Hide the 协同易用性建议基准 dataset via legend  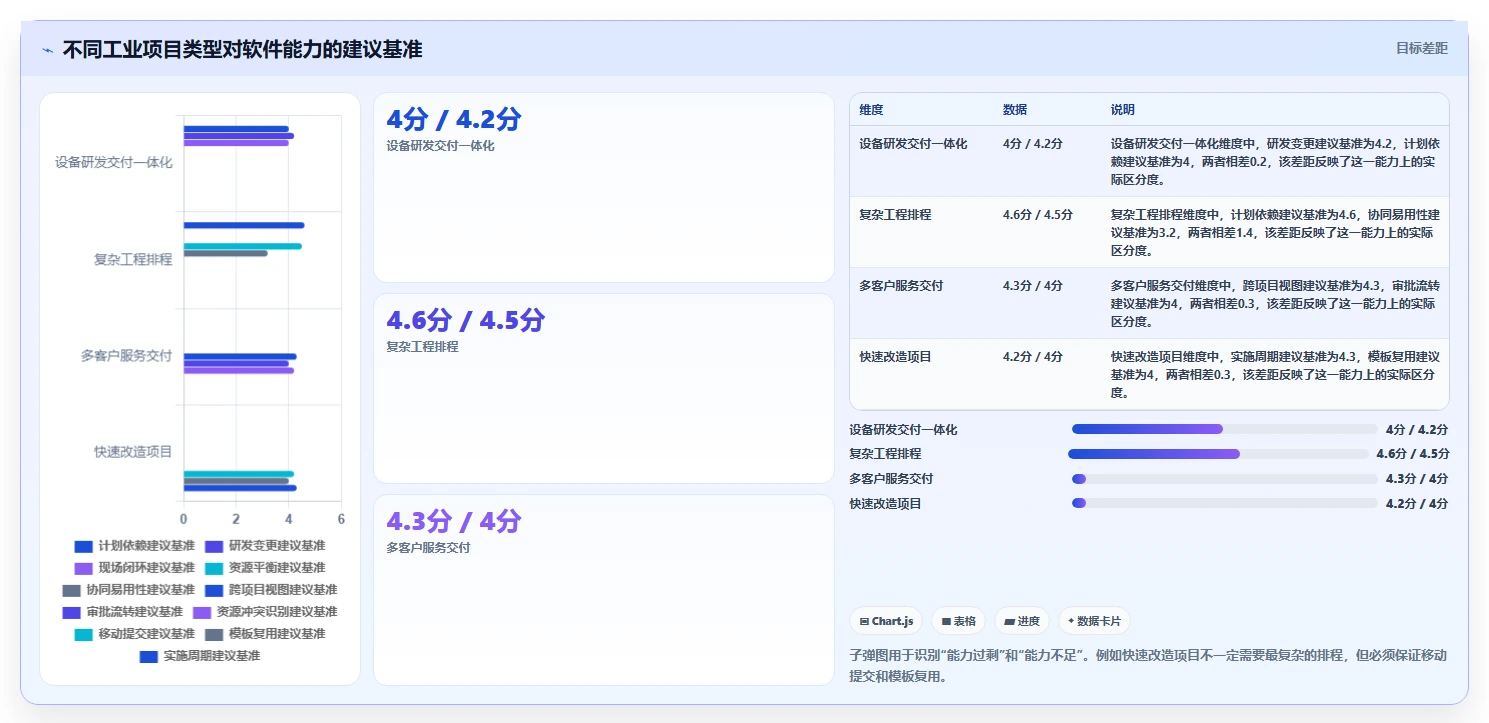click(x=128, y=590)
